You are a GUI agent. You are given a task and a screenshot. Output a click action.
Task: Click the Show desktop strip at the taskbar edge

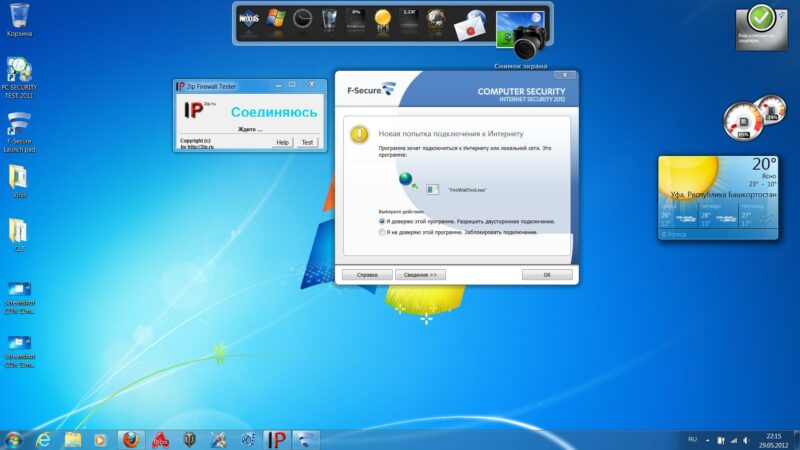click(796, 440)
